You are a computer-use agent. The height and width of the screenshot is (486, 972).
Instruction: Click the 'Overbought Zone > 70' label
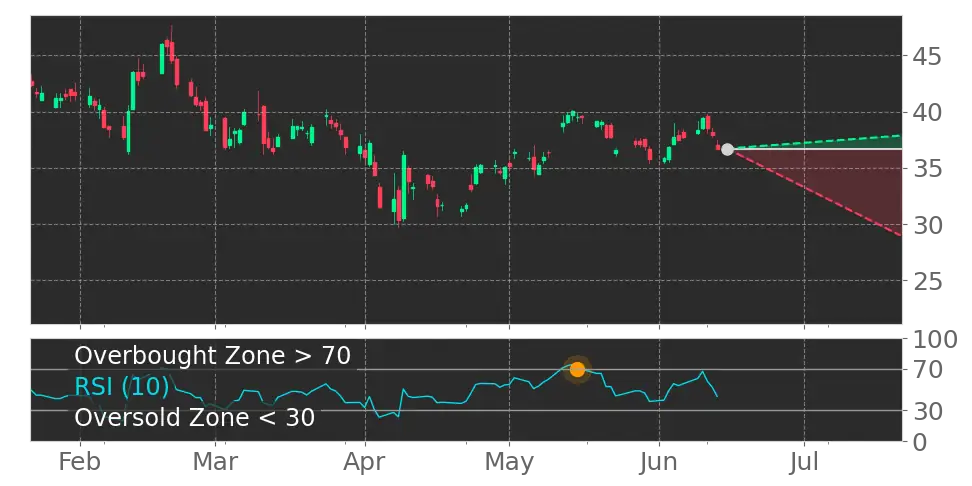coord(213,356)
